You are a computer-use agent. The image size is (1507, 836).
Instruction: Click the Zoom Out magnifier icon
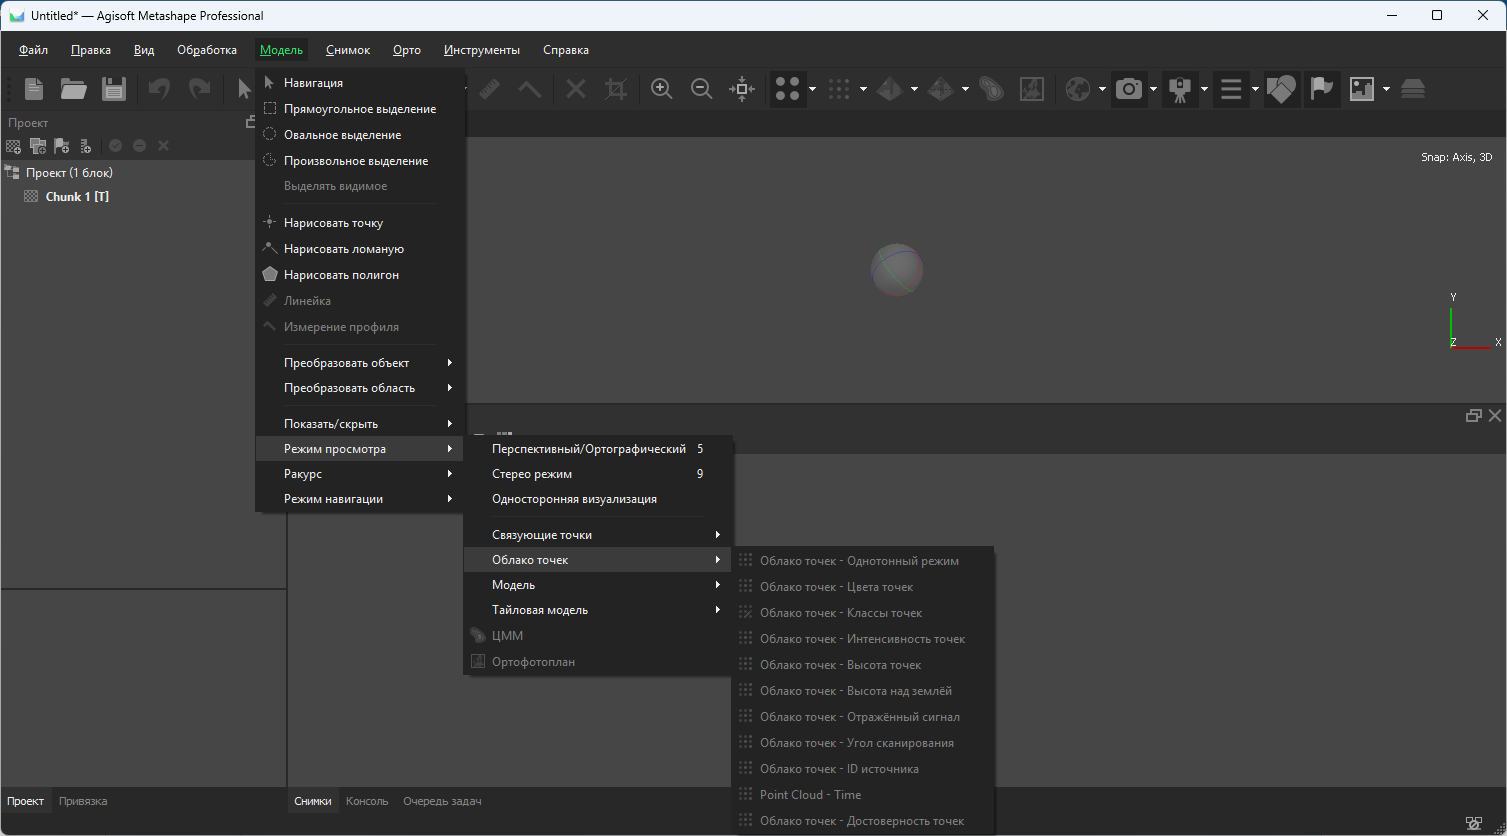[702, 89]
